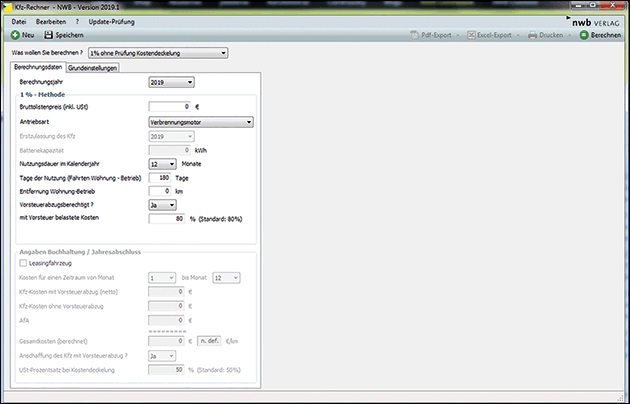The width and height of the screenshot is (630, 404).
Task: Open the Vorsteuerabzugsberechtigt dropdown
Action: pyautogui.click(x=172, y=204)
